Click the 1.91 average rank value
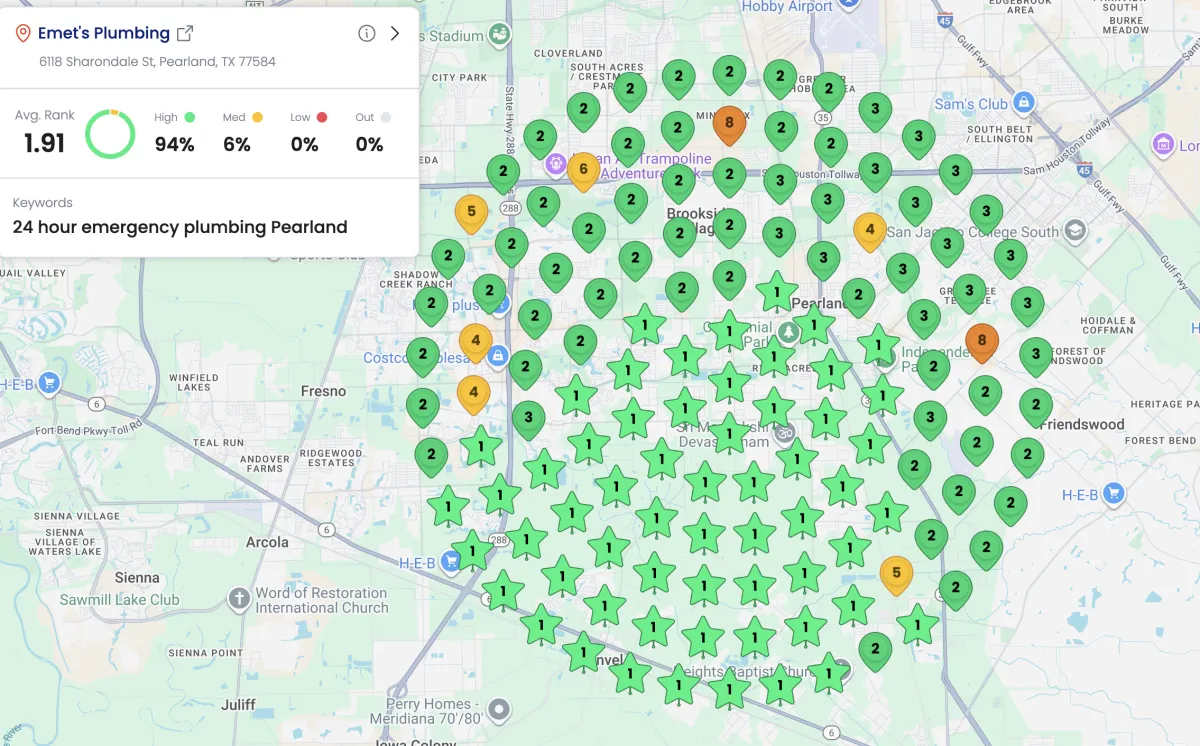This screenshot has height=746, width=1200. [x=45, y=143]
